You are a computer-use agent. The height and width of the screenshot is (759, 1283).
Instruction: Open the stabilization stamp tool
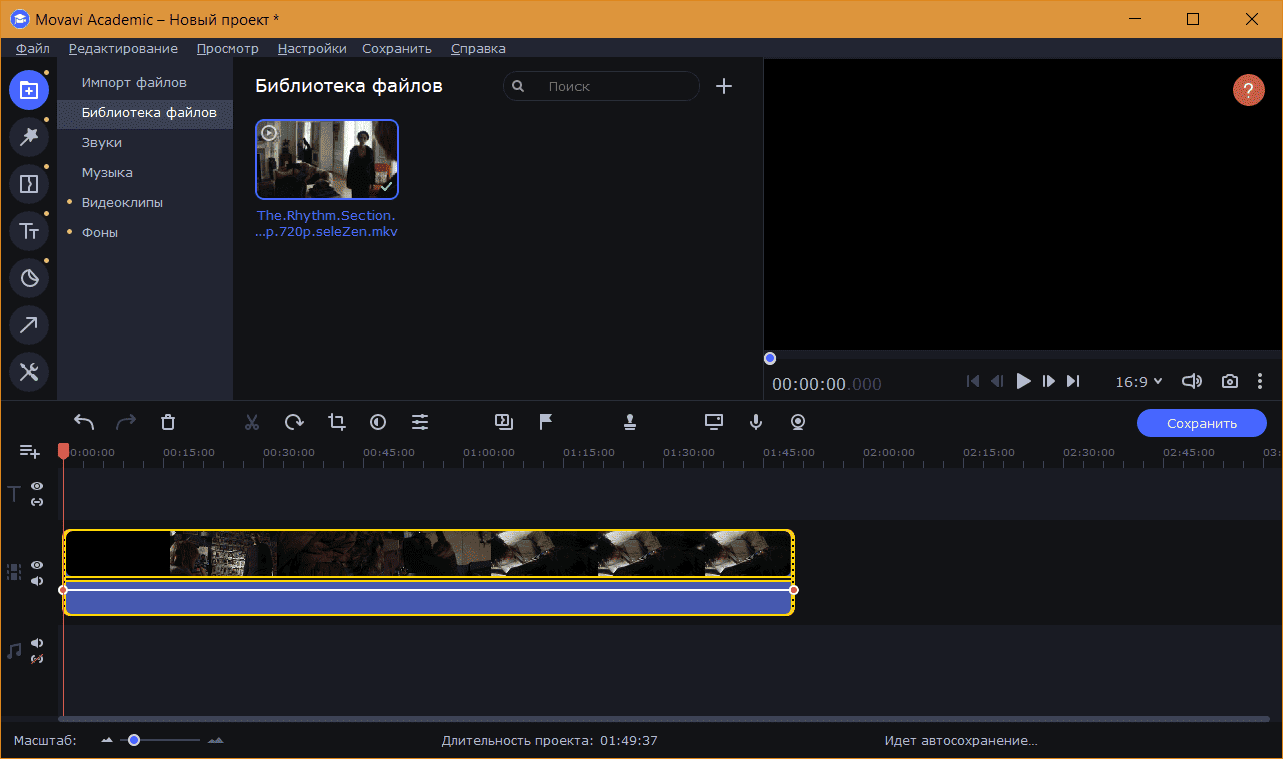[x=630, y=422]
